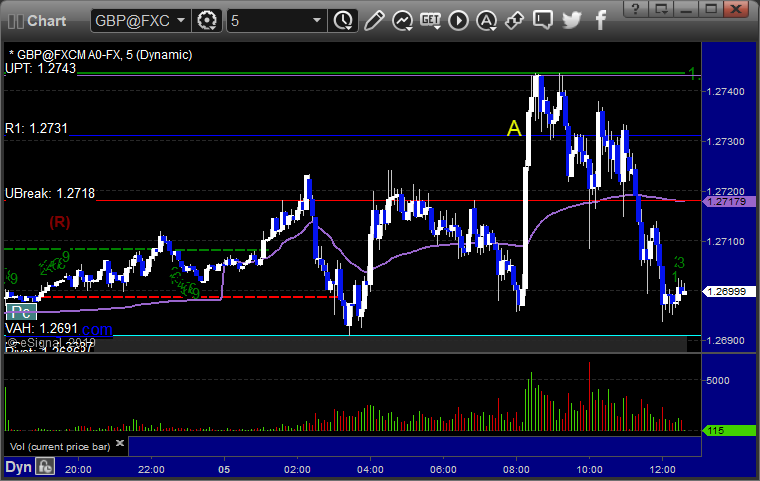The width and height of the screenshot is (760, 481).
Task: Open the alerts A icon
Action: point(486,21)
